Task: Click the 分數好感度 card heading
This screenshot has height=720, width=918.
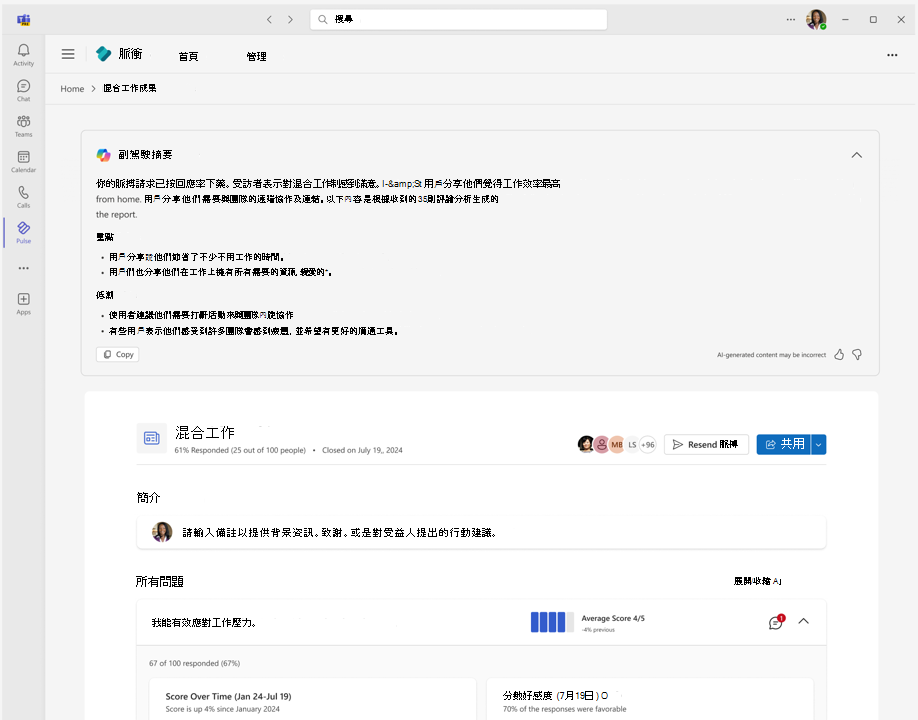Action: 555,695
